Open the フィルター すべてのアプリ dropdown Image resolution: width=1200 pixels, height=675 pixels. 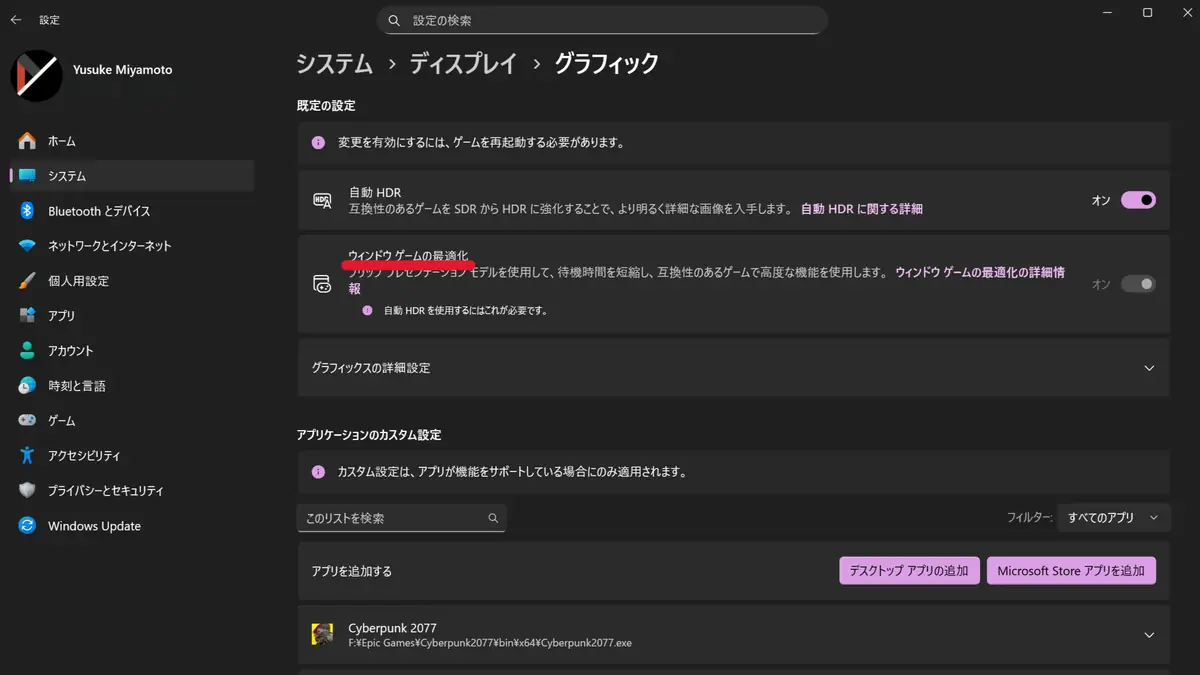(x=1112, y=518)
